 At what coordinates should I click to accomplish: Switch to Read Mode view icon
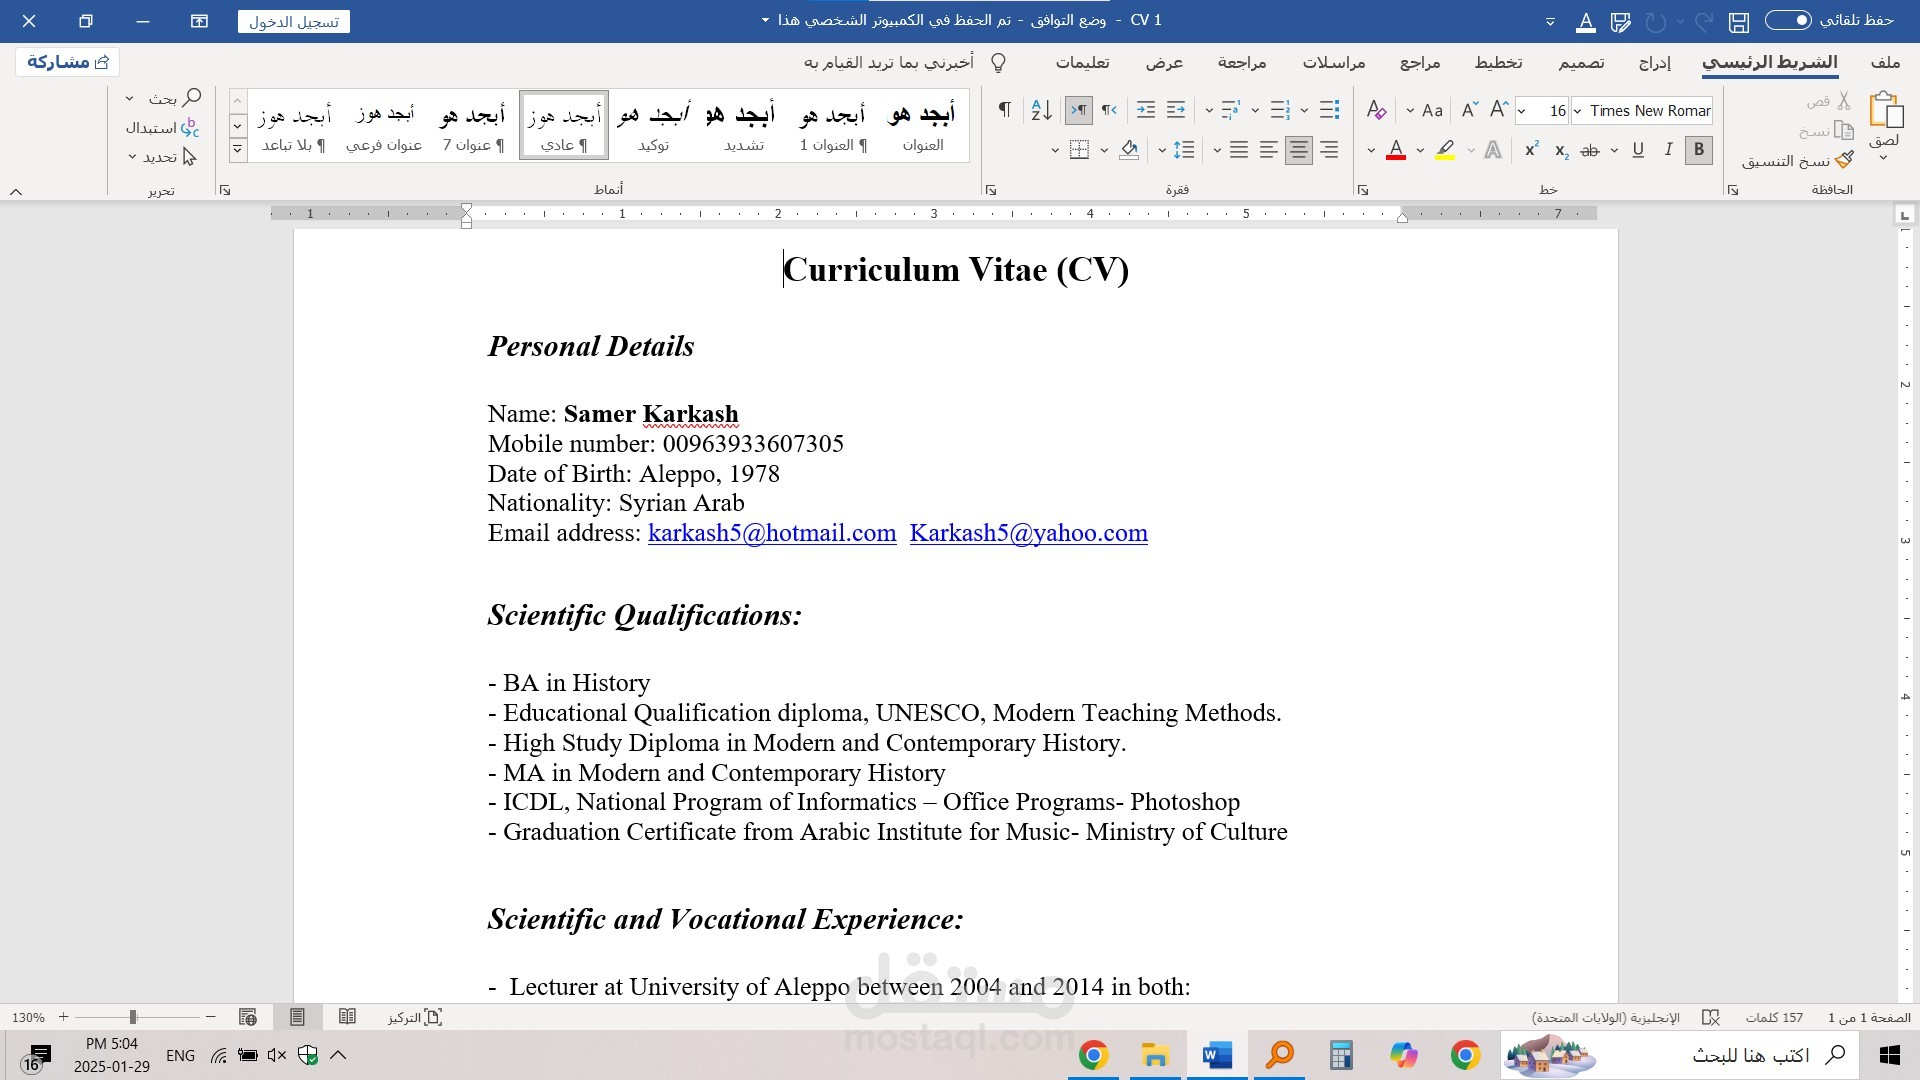click(x=347, y=1017)
